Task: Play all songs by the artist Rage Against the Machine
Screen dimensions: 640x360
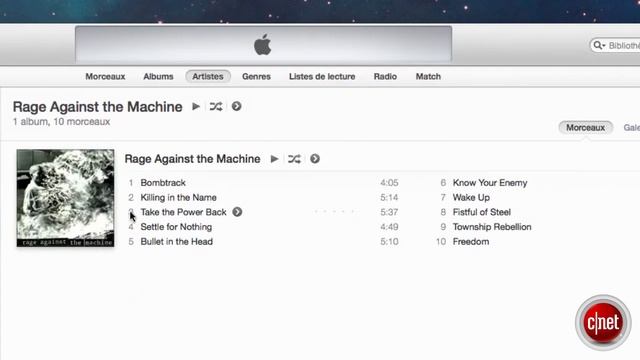Action: tap(196, 107)
